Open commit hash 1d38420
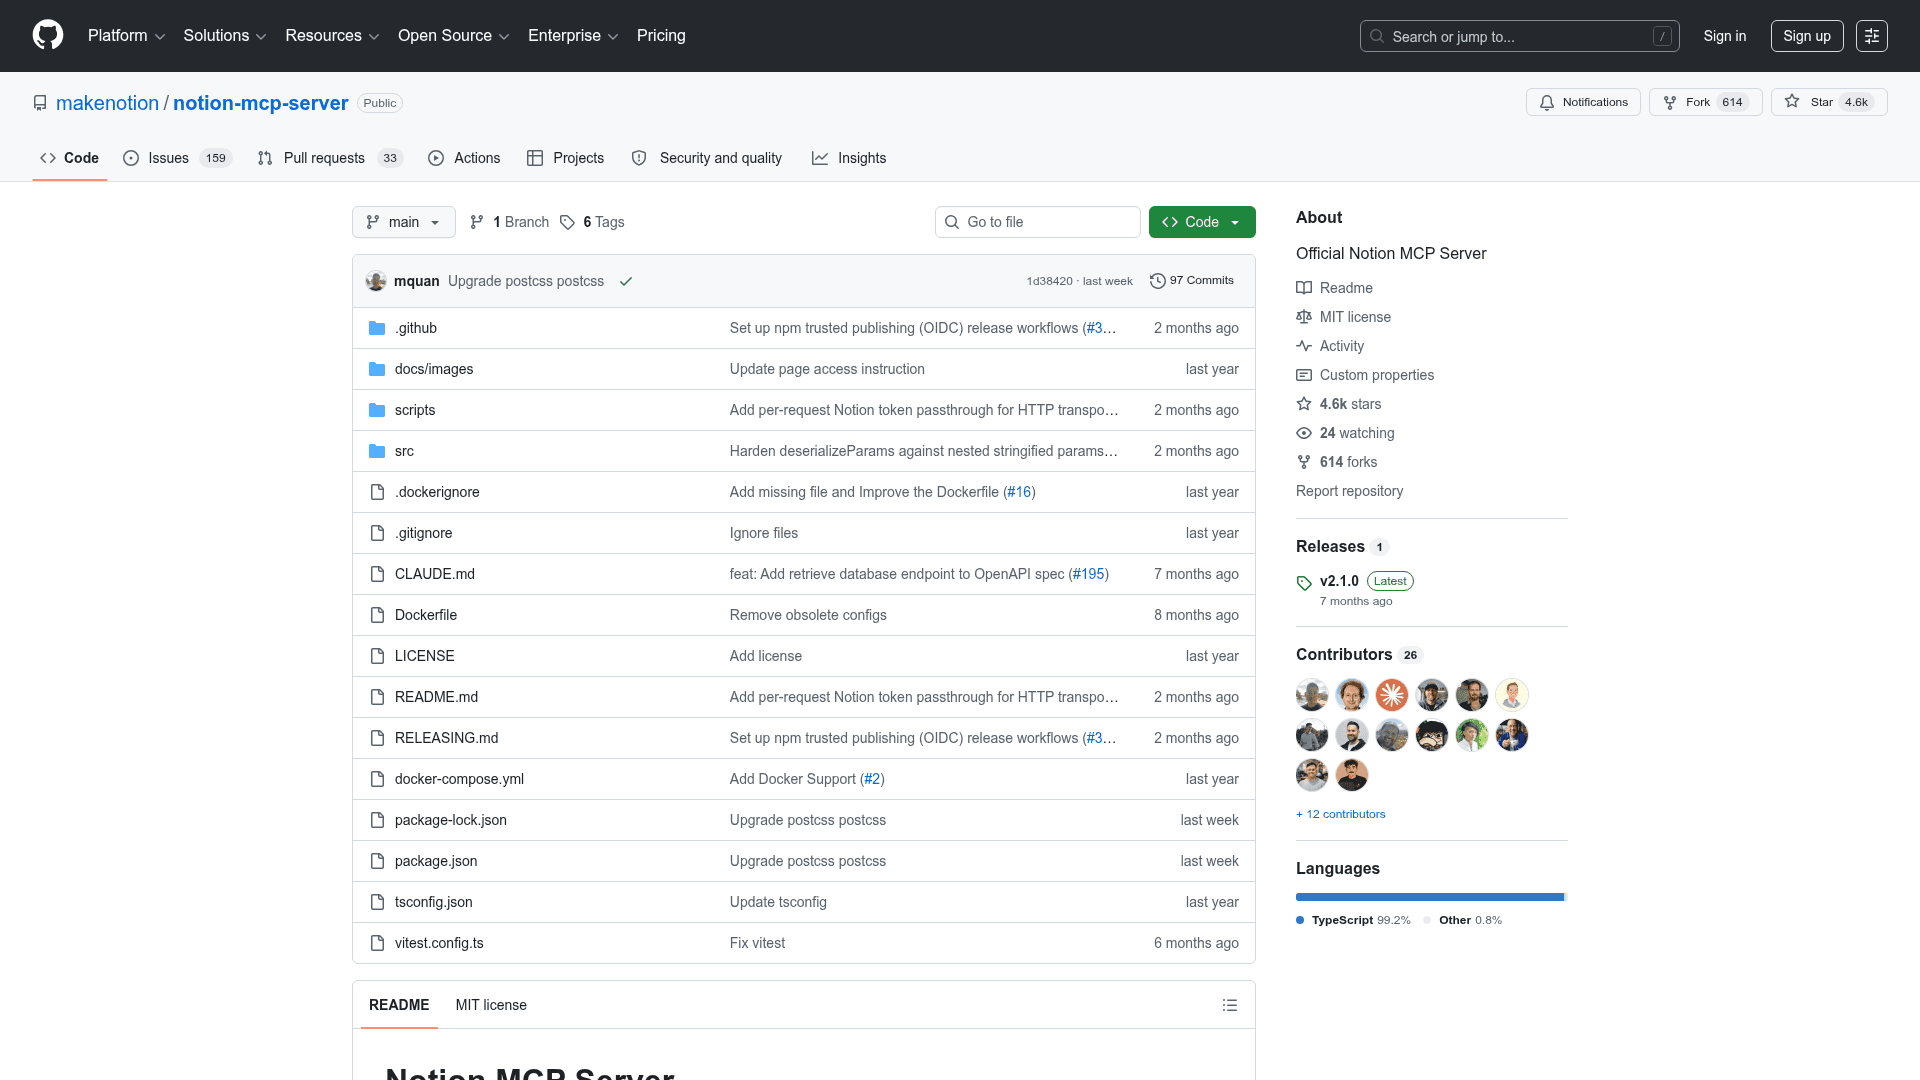The height and width of the screenshot is (1080, 1920). pos(1049,281)
